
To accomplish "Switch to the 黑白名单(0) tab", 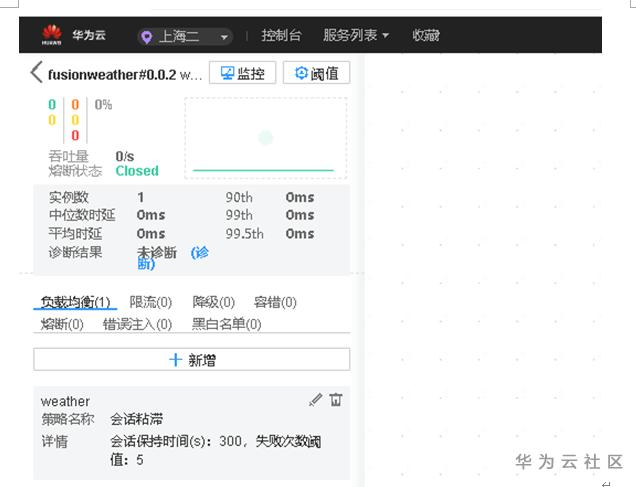I will coord(226,324).
